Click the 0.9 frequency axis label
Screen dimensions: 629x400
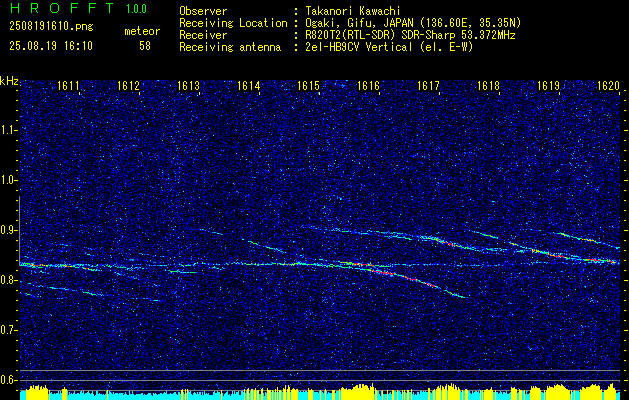(8, 230)
